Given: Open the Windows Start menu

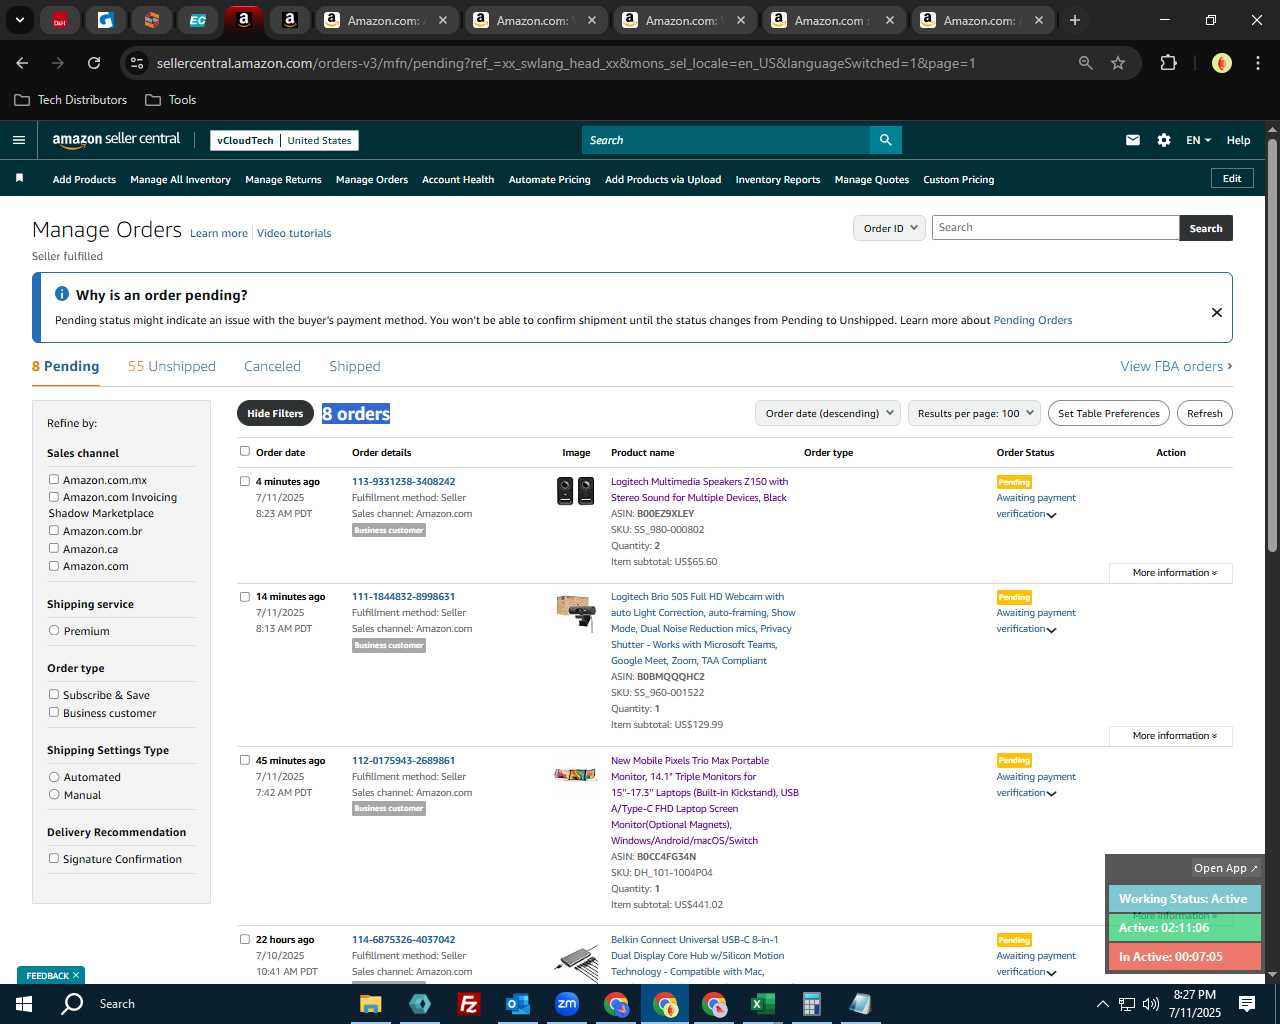Looking at the screenshot, I should pyautogui.click(x=23, y=1003).
